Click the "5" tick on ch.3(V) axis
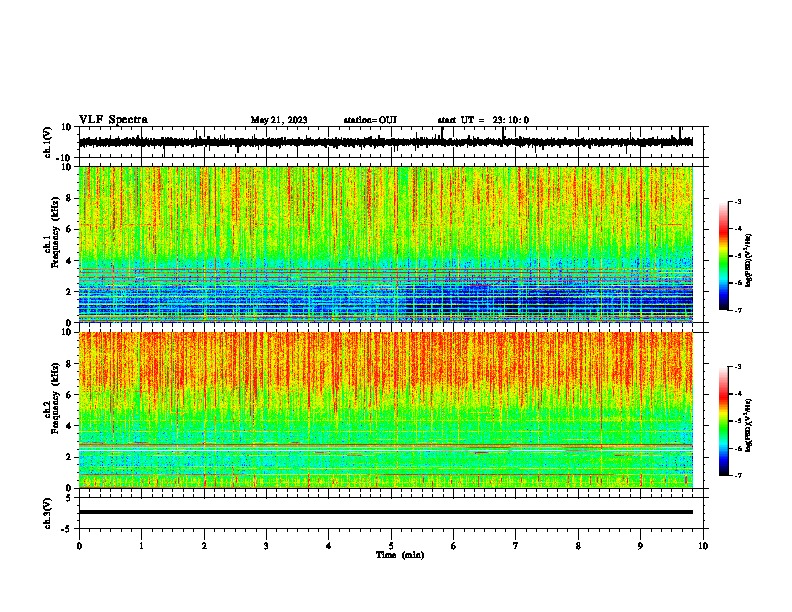792x612 pixels. pyautogui.click(x=70, y=498)
